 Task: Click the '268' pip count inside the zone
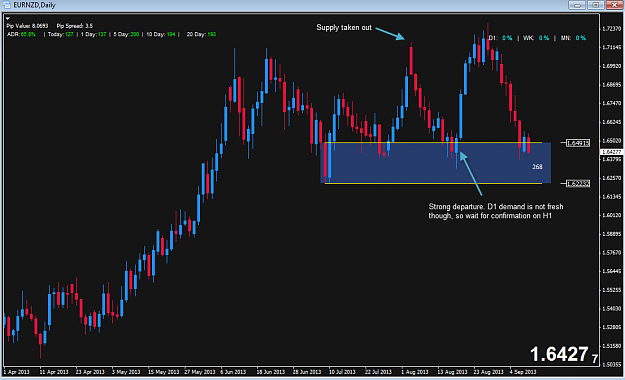tap(537, 167)
